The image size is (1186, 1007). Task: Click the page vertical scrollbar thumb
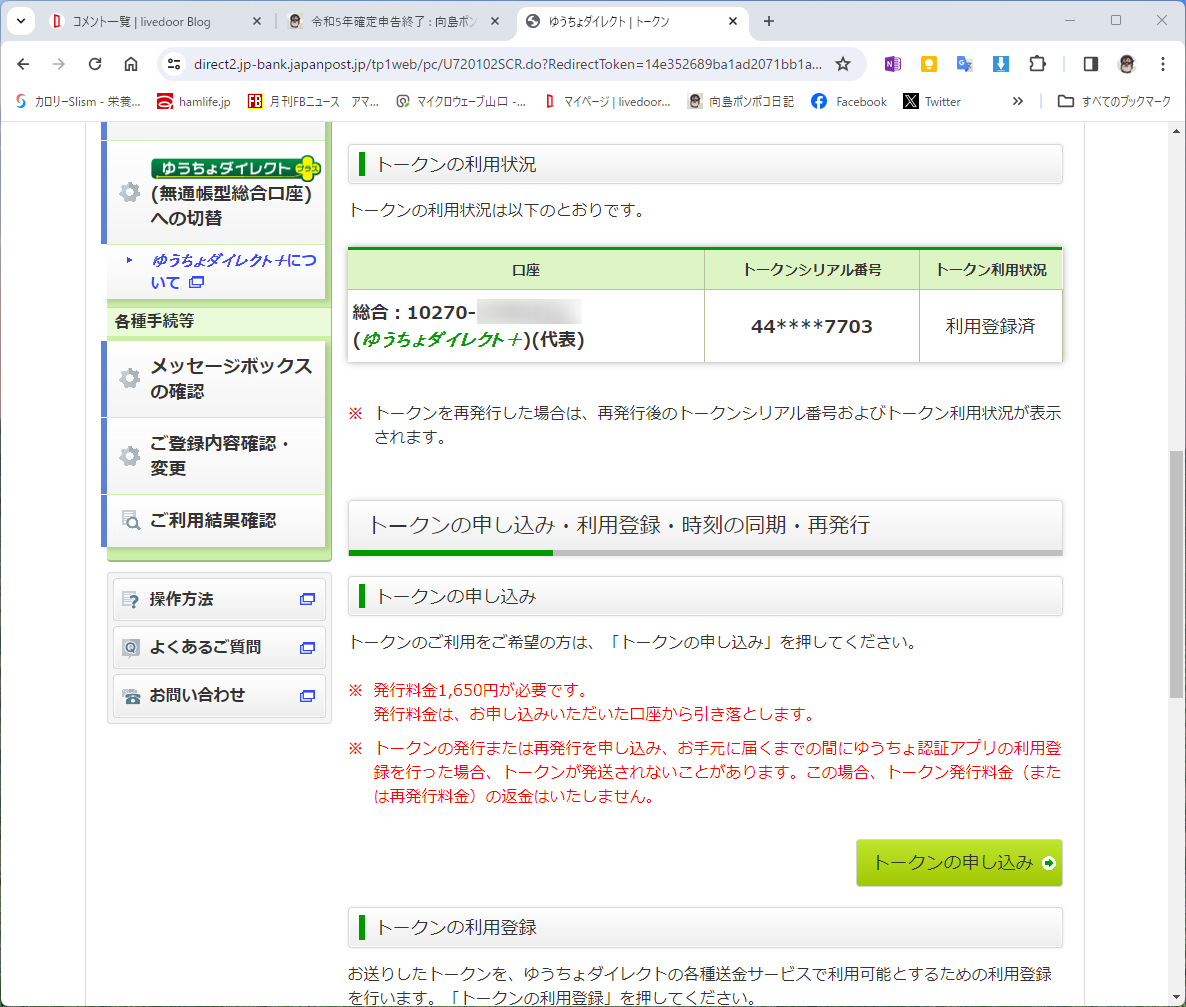pyautogui.click(x=1176, y=573)
